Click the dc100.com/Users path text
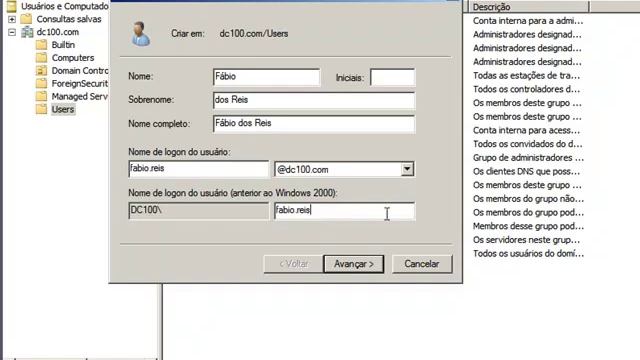Image resolution: width=640 pixels, height=360 pixels. coord(253,33)
